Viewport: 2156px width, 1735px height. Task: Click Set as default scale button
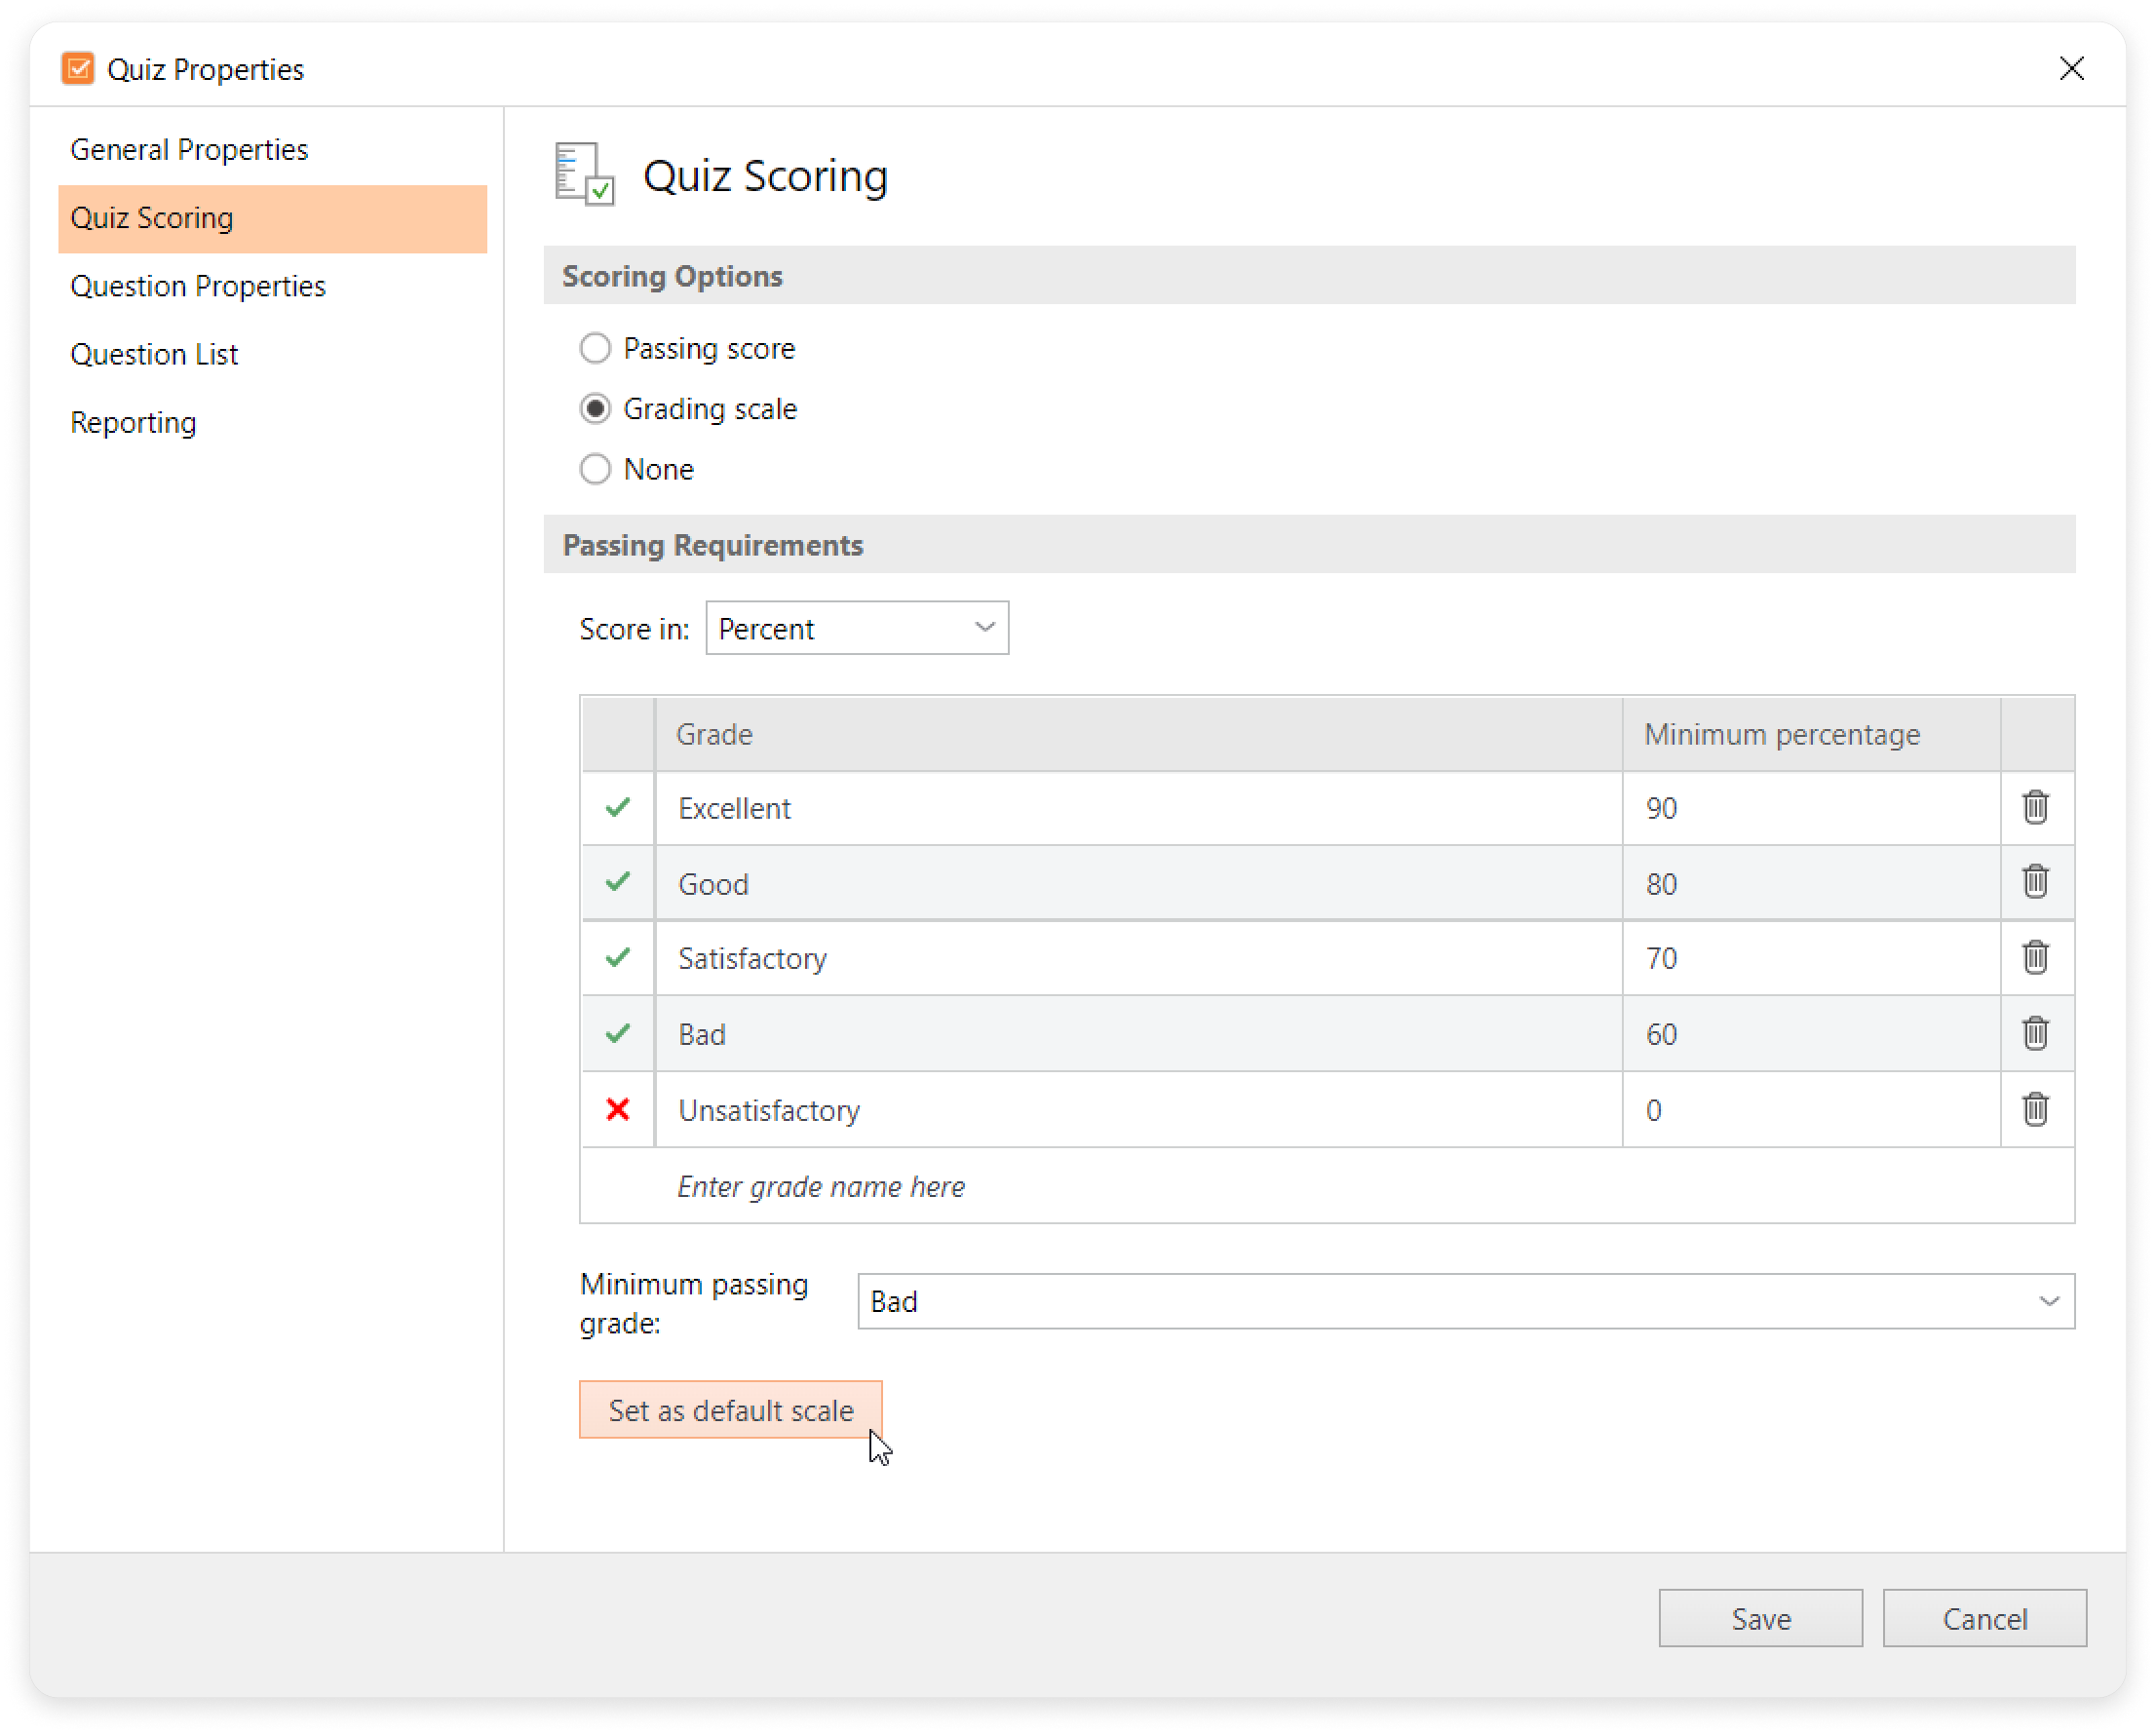pyautogui.click(x=730, y=1410)
